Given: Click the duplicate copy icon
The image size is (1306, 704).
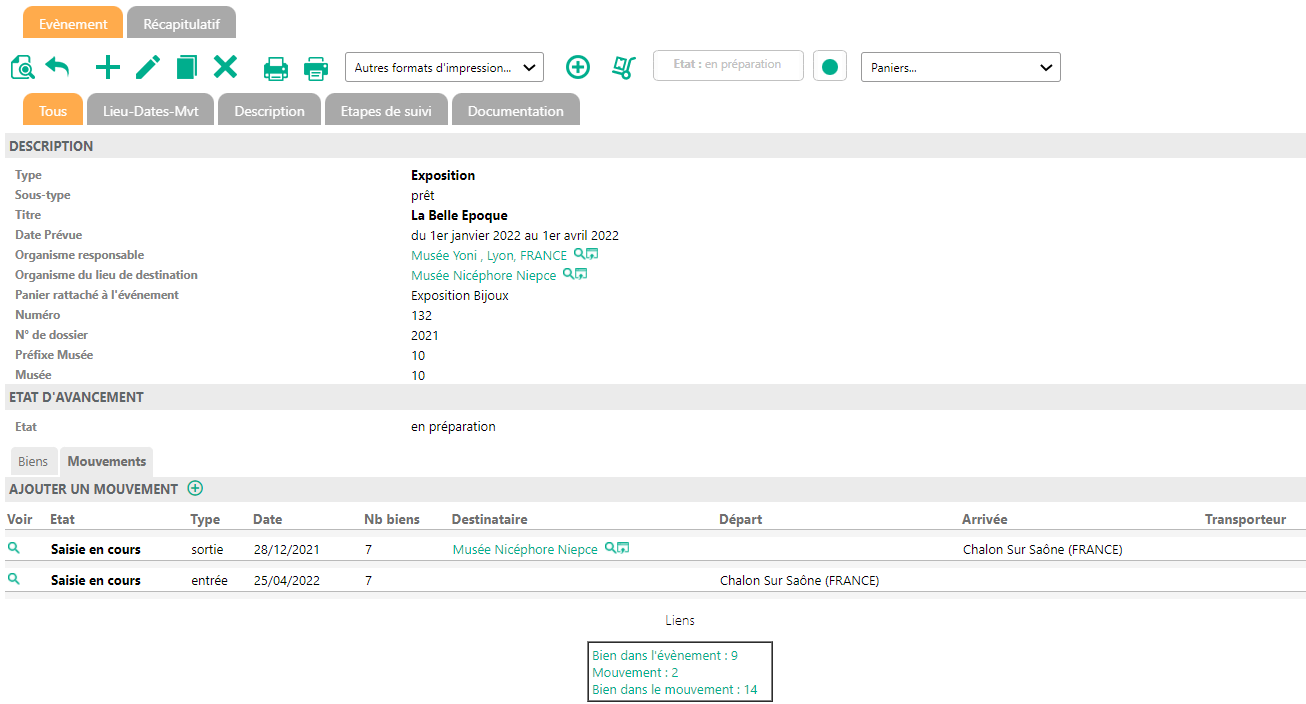Looking at the screenshot, I should tap(187, 68).
